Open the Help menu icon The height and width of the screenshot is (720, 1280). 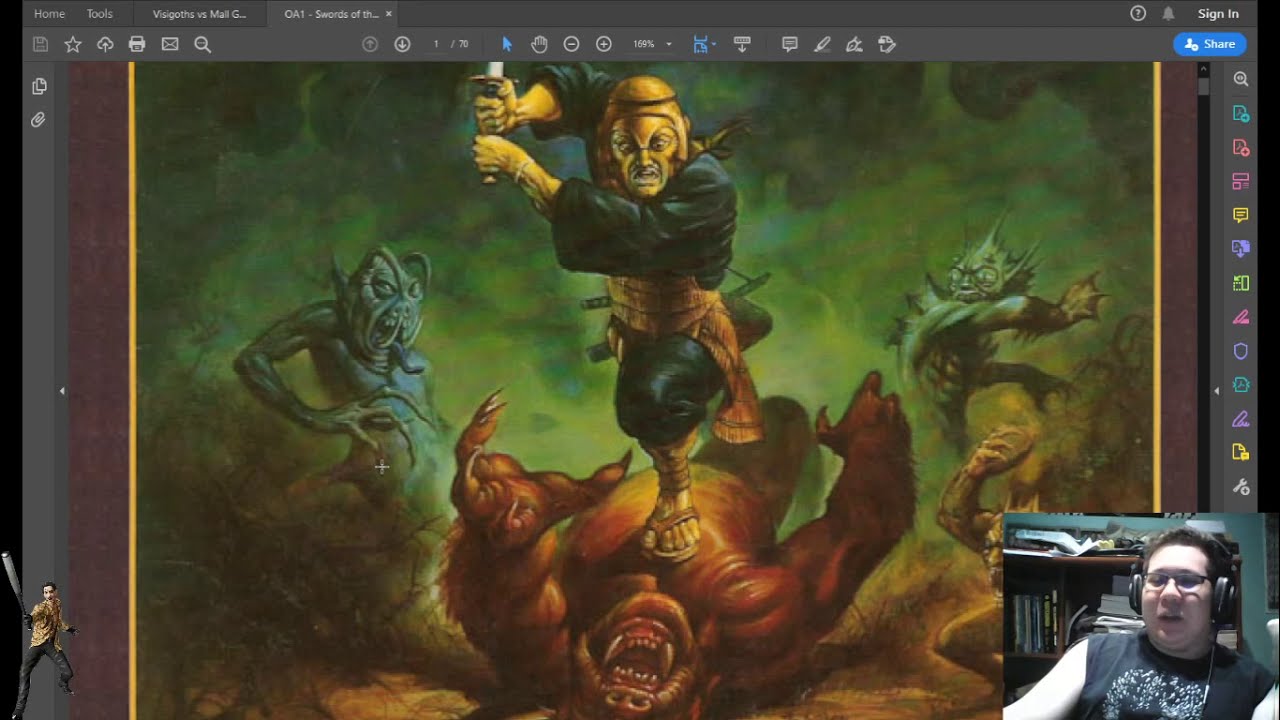click(x=1138, y=14)
